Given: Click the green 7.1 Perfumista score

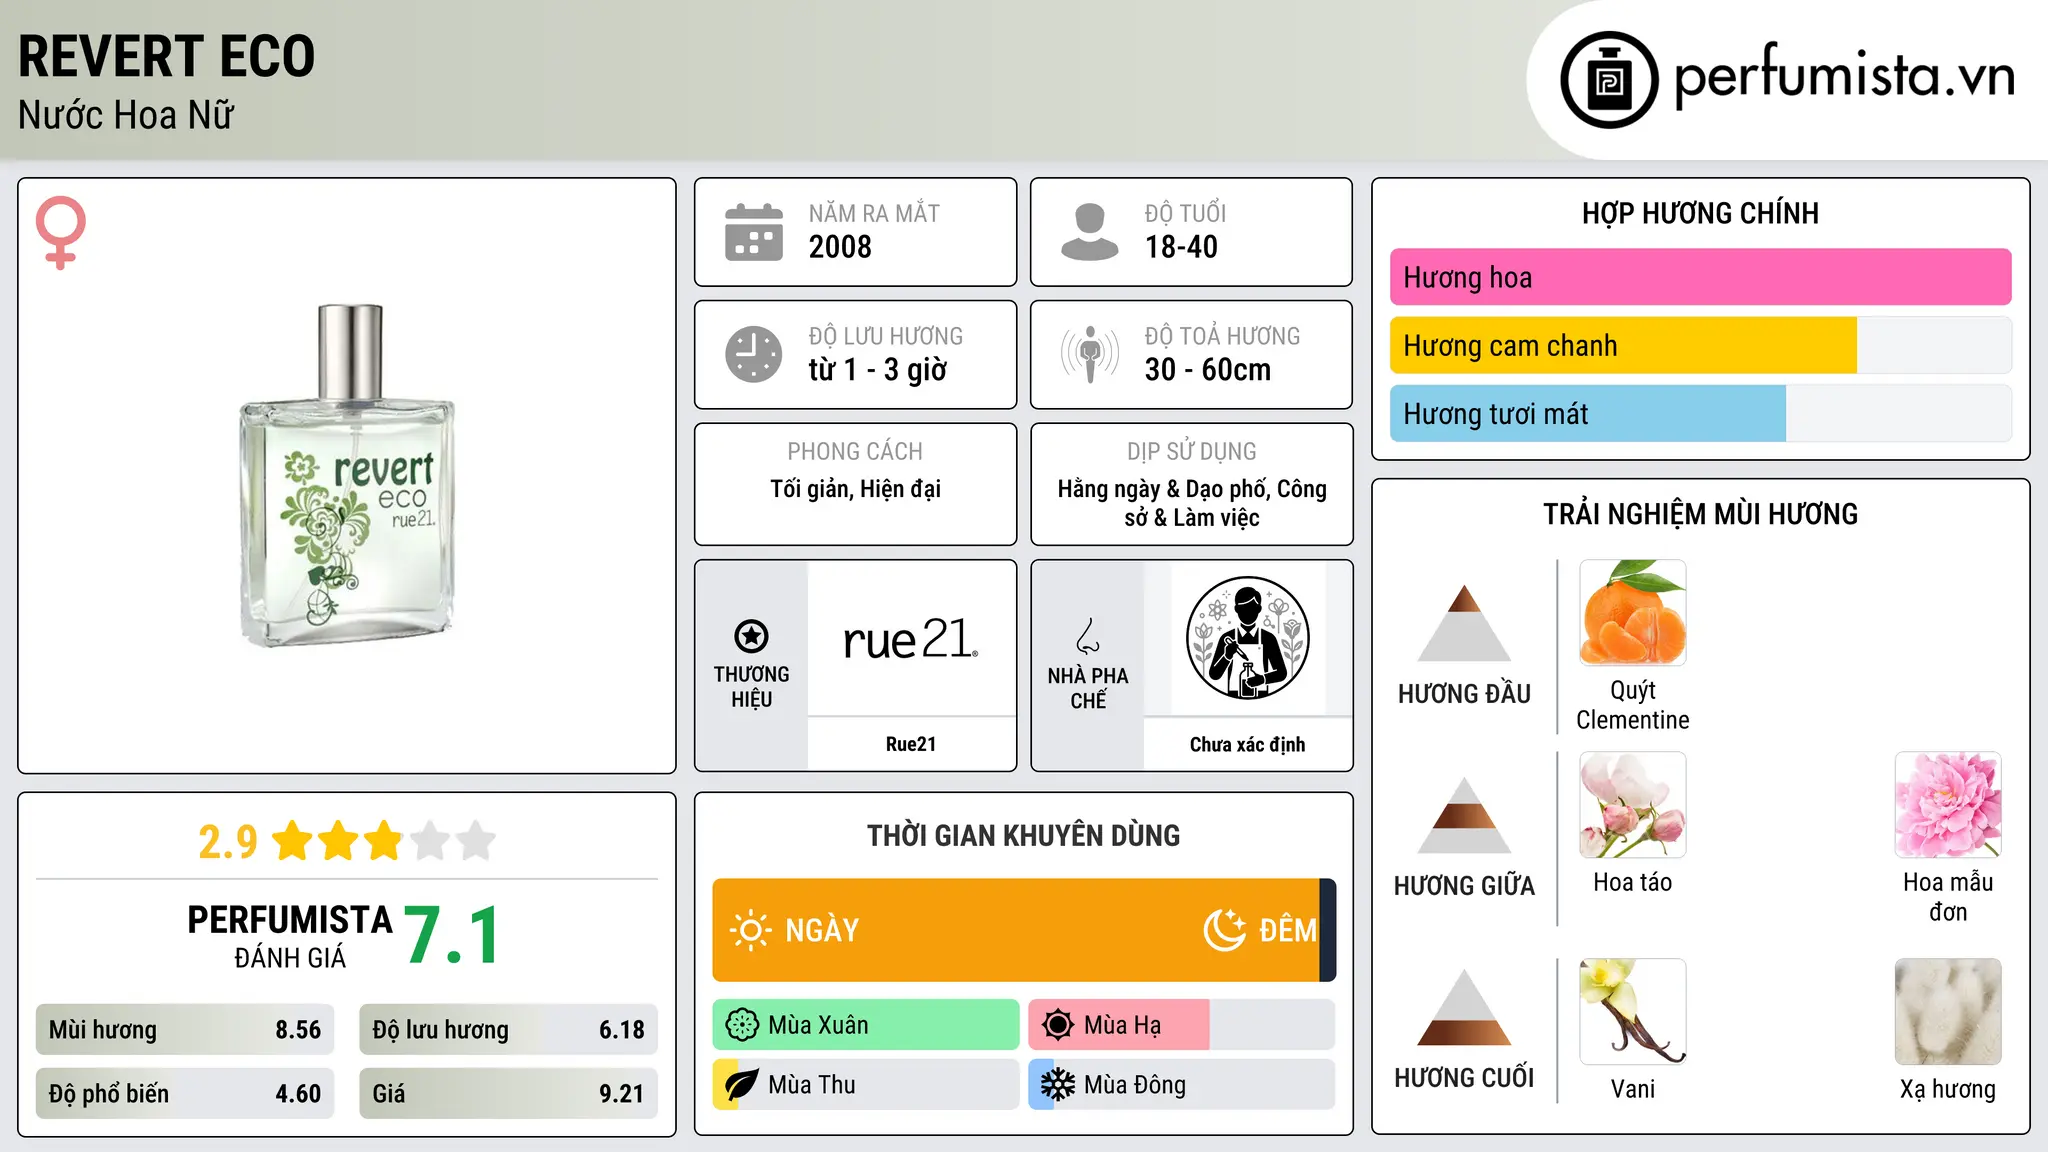Looking at the screenshot, I should 452,936.
